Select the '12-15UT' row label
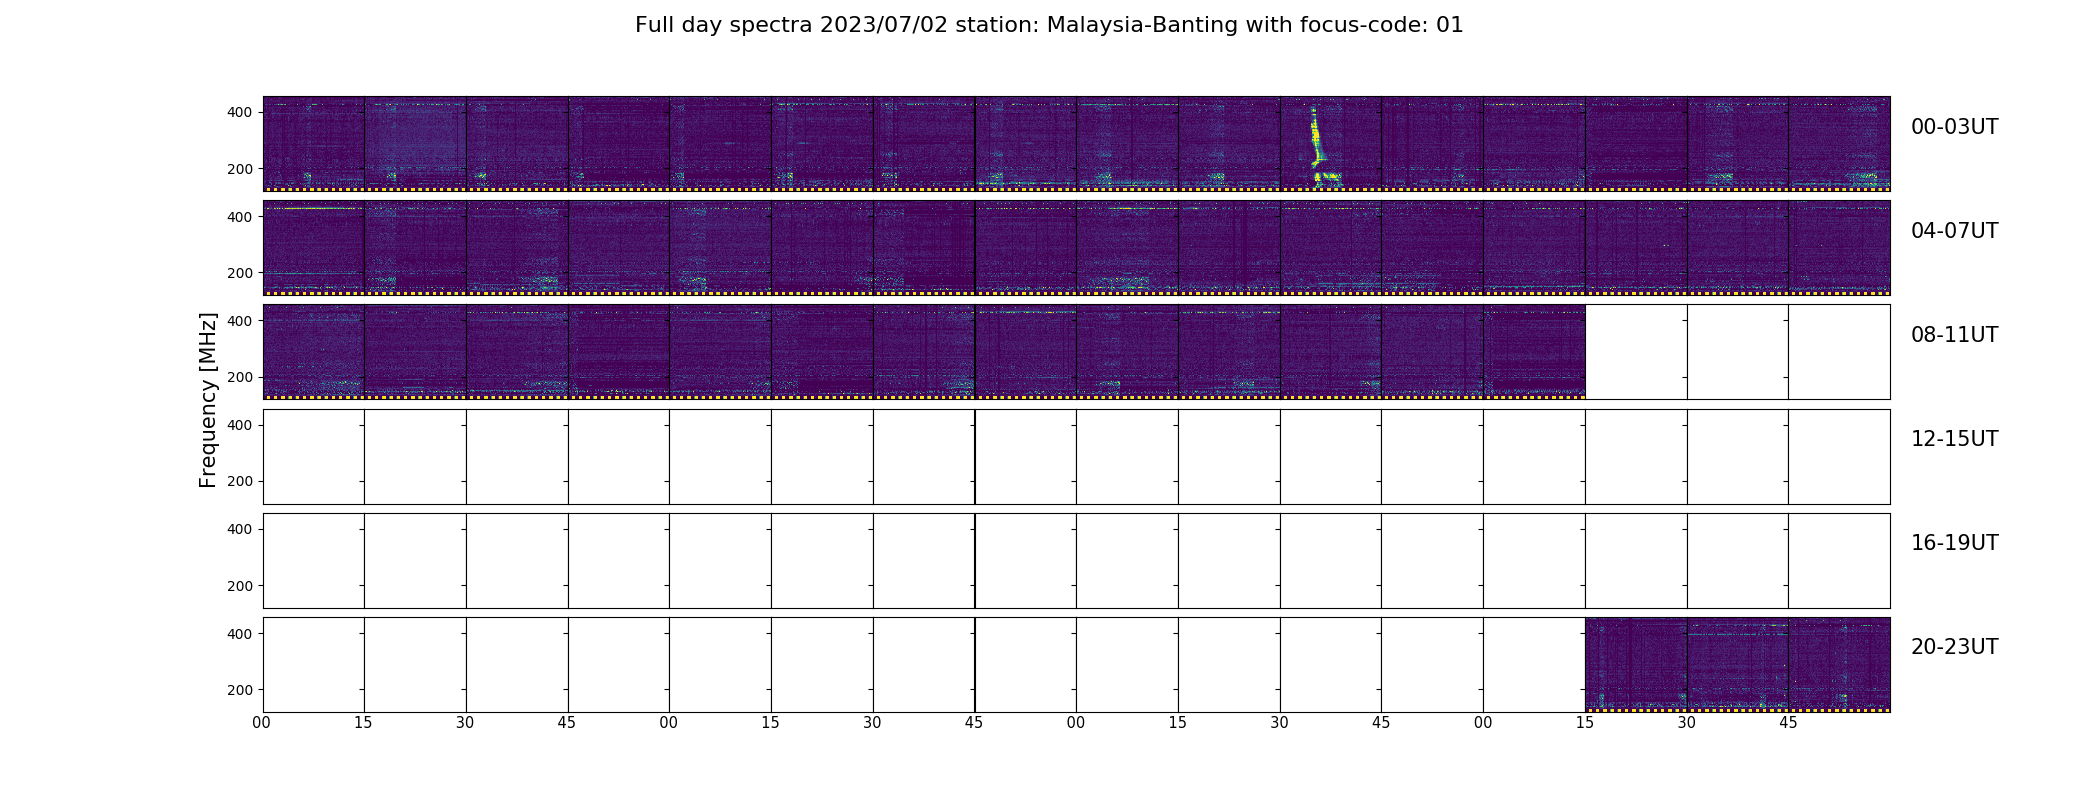The image size is (2100, 800). [1954, 439]
